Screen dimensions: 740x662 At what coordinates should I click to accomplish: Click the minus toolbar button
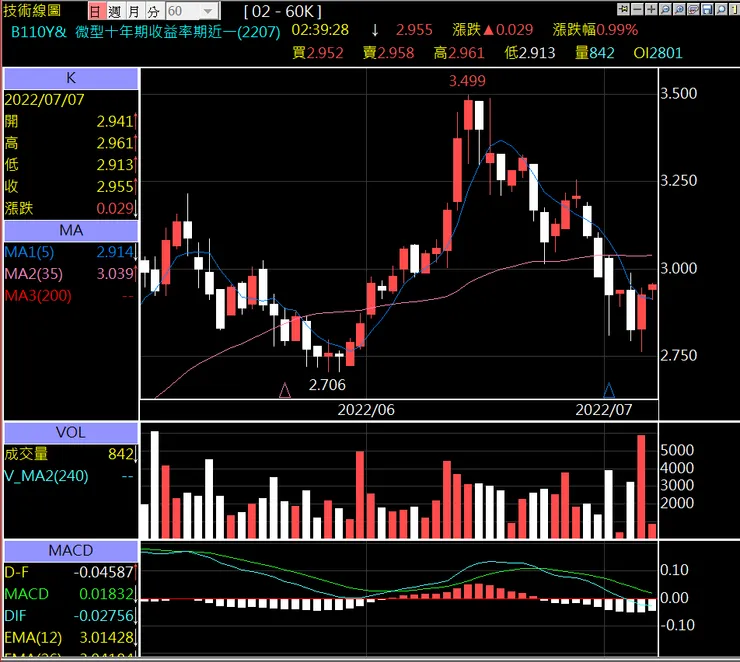click(637, 9)
